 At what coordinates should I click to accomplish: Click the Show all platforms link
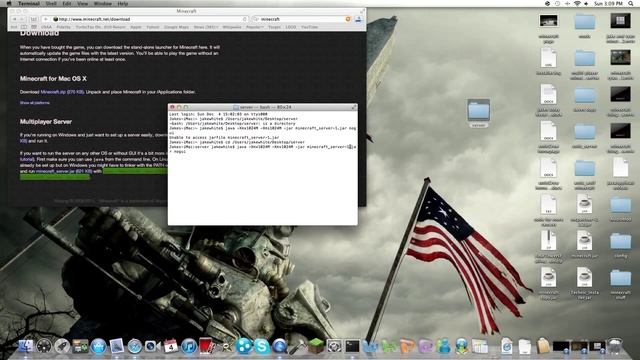click(x=35, y=103)
